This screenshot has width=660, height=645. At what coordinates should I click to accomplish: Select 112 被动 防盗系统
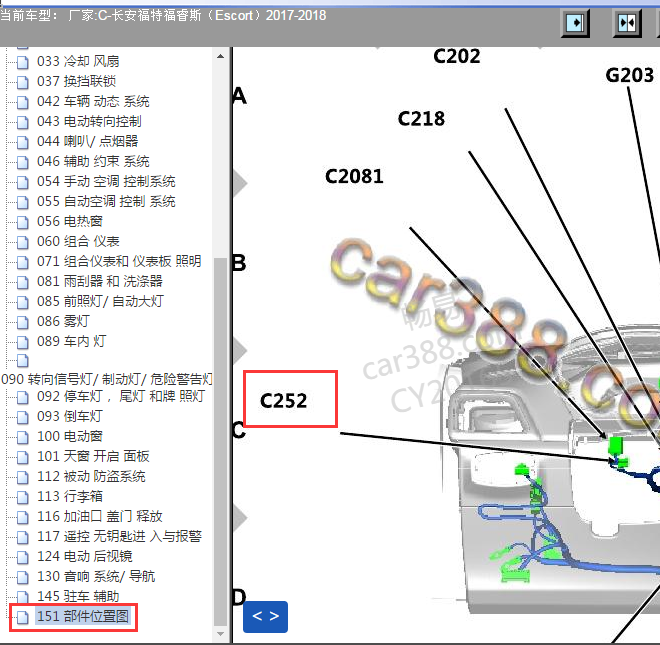tap(91, 477)
